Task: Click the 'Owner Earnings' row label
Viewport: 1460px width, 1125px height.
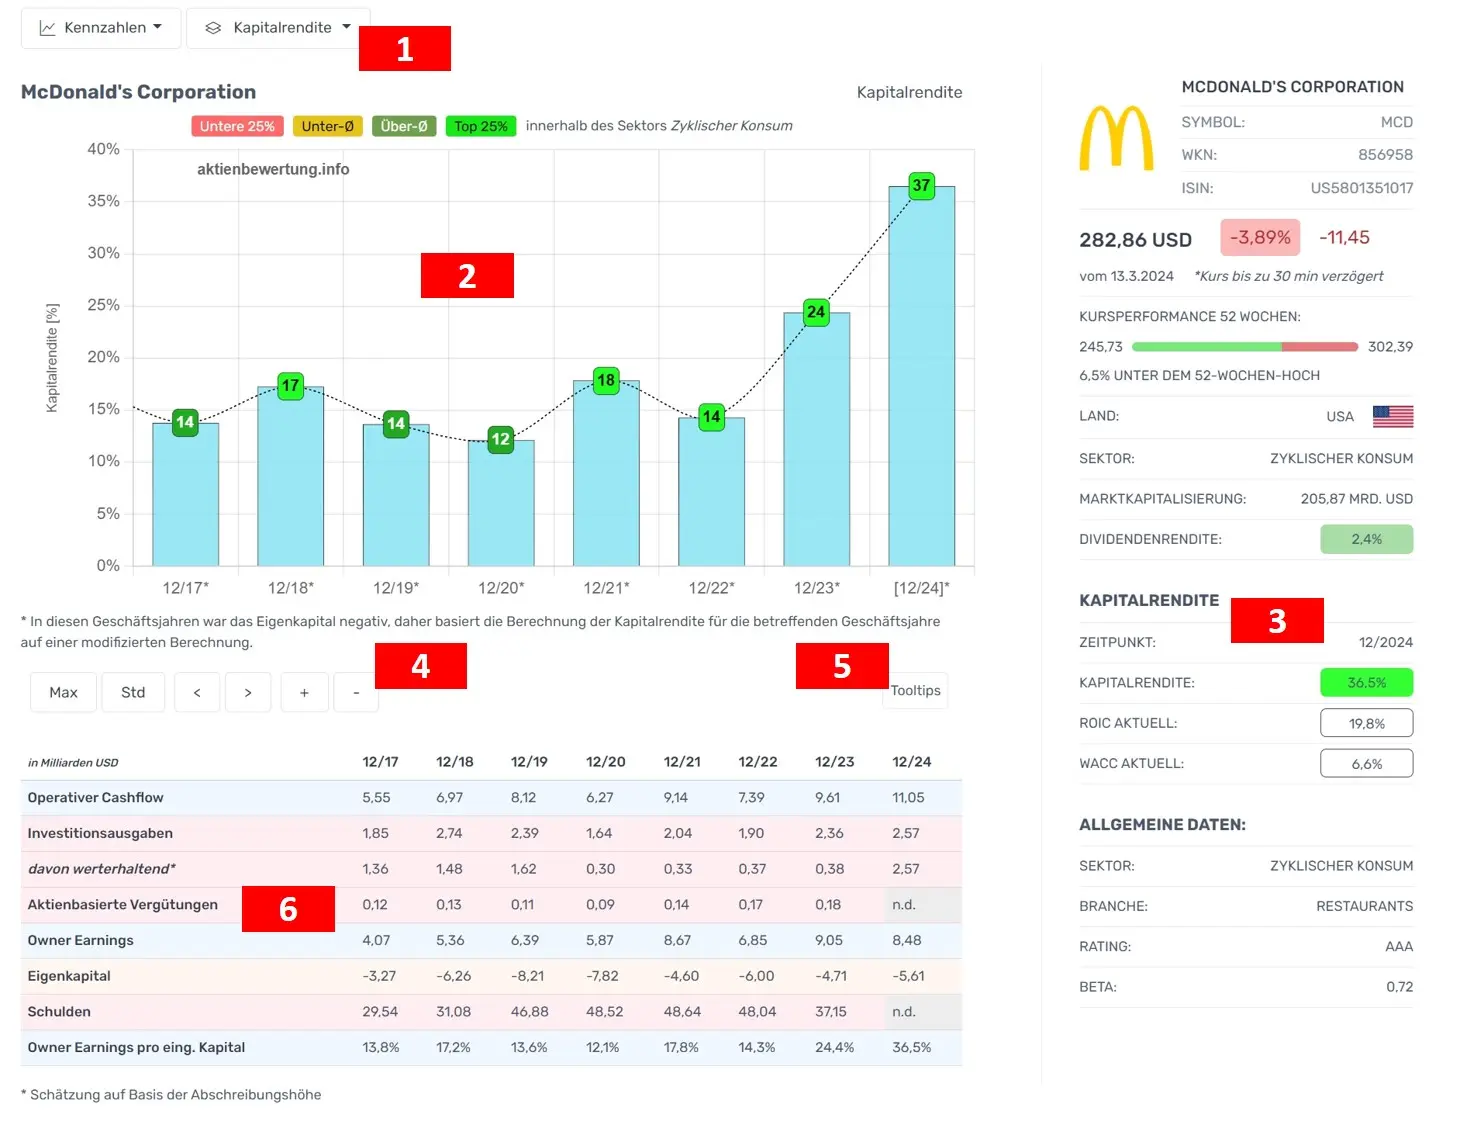Action: (80, 940)
